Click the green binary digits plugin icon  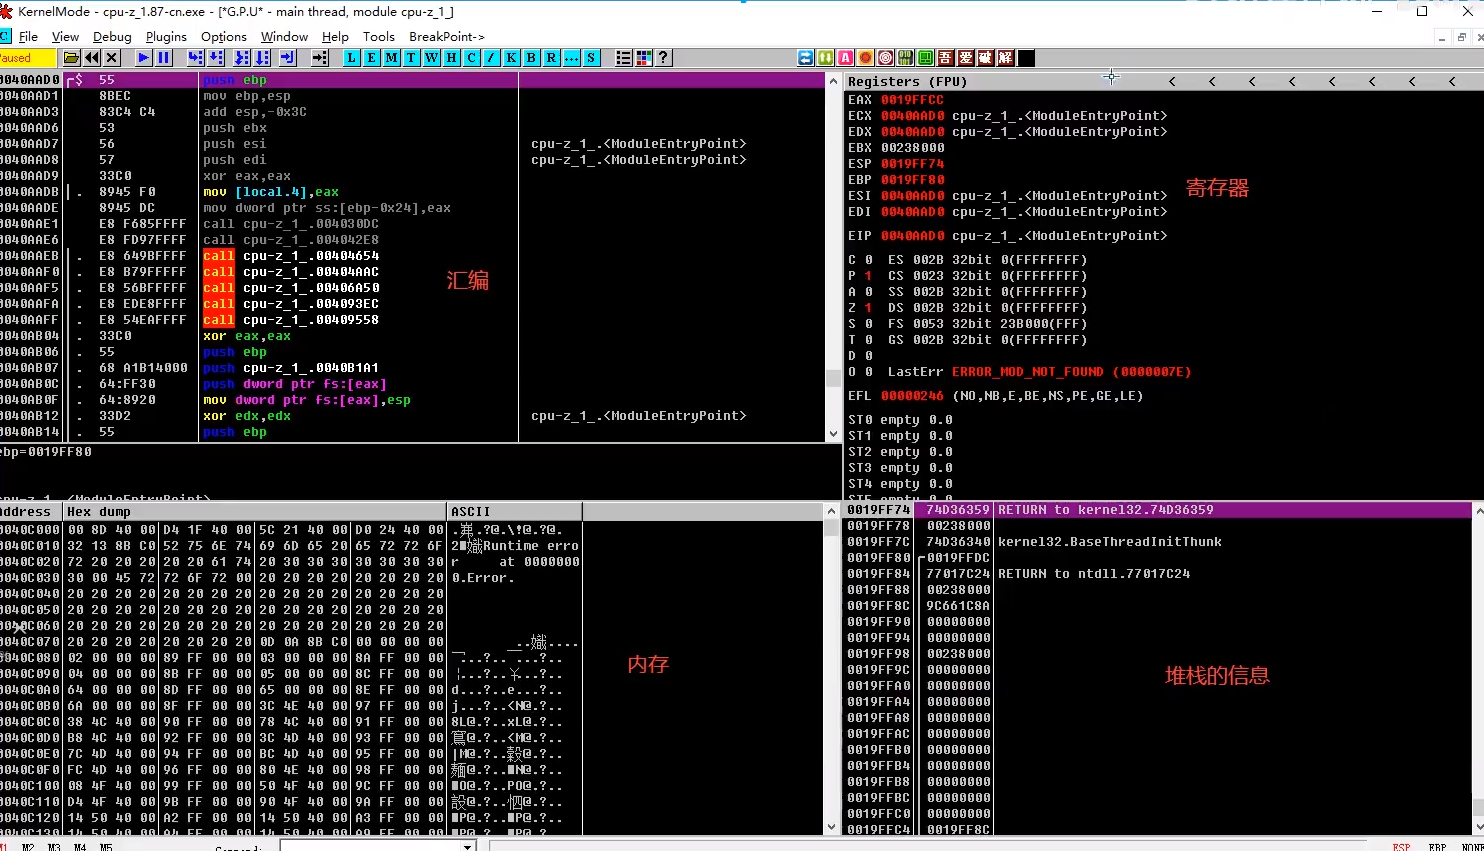[x=905, y=58]
